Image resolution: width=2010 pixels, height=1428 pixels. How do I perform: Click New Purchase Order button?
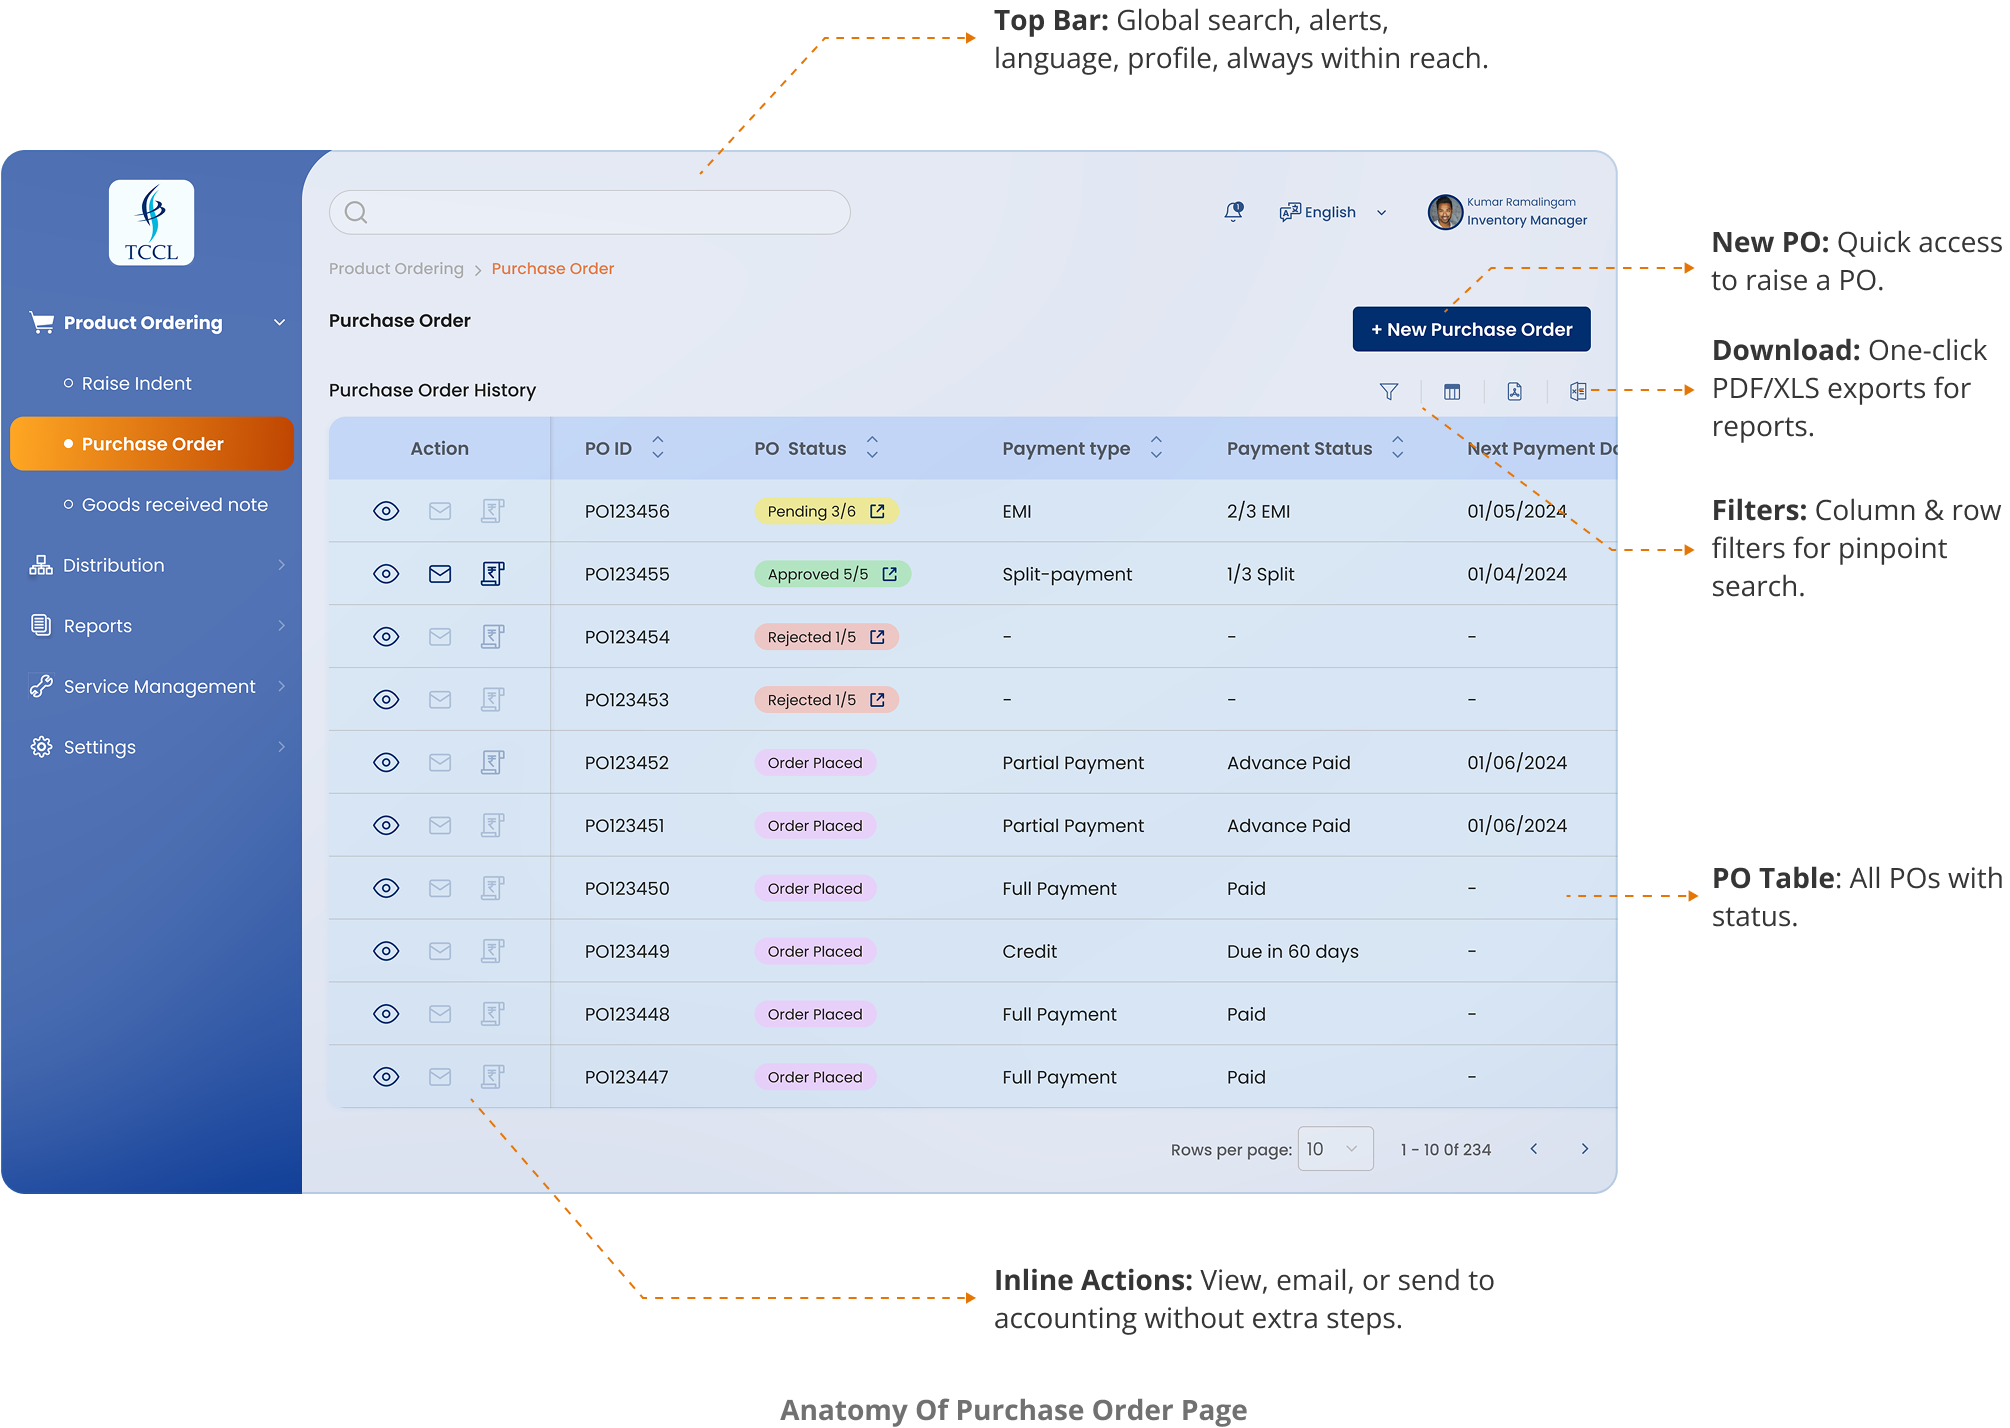(x=1471, y=329)
